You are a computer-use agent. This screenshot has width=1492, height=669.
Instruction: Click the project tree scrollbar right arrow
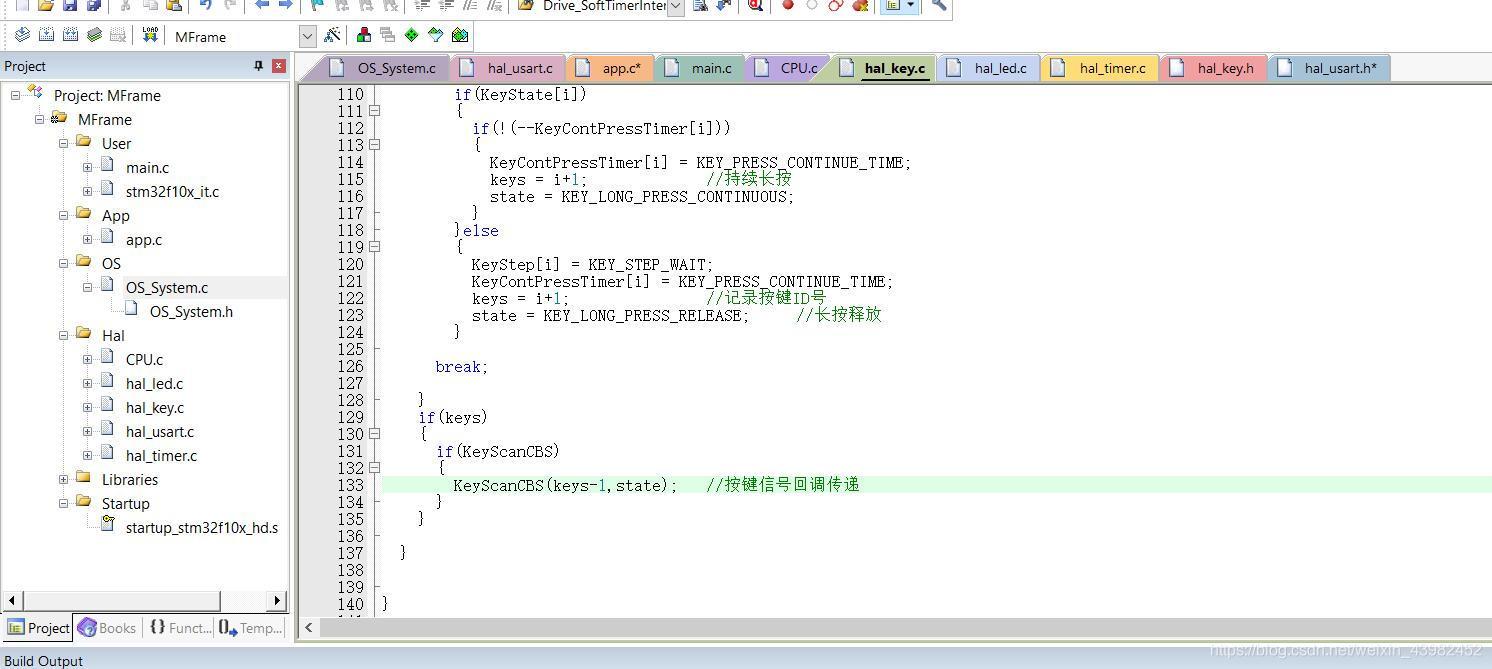click(277, 601)
